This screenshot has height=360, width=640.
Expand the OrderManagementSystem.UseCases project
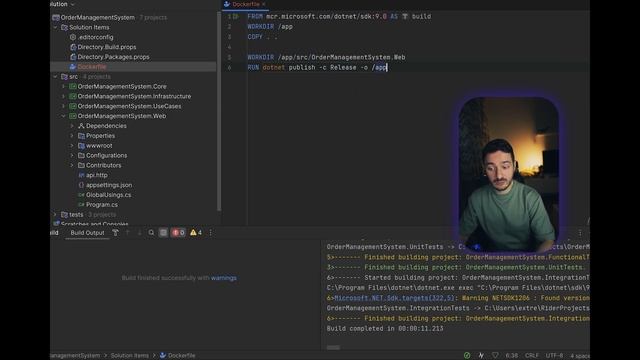coord(64,106)
